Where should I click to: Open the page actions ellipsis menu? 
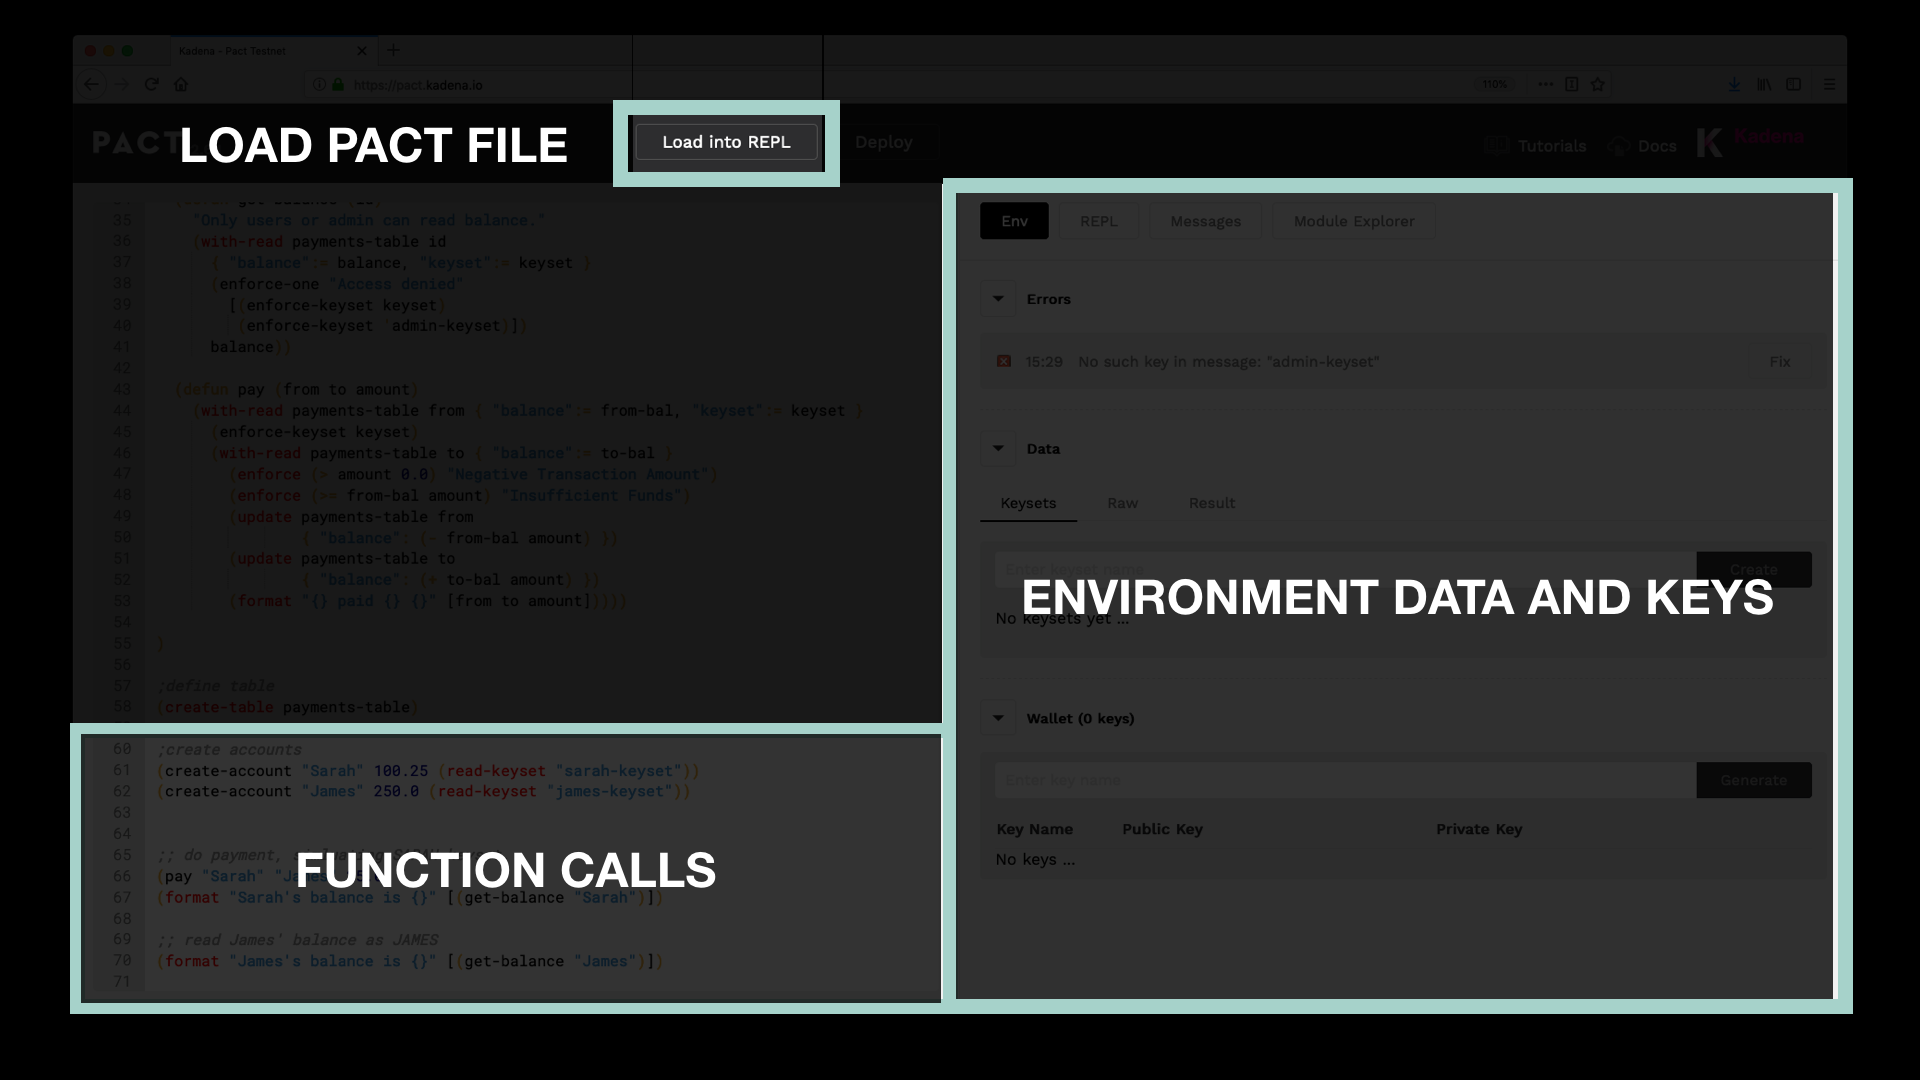tap(1546, 85)
